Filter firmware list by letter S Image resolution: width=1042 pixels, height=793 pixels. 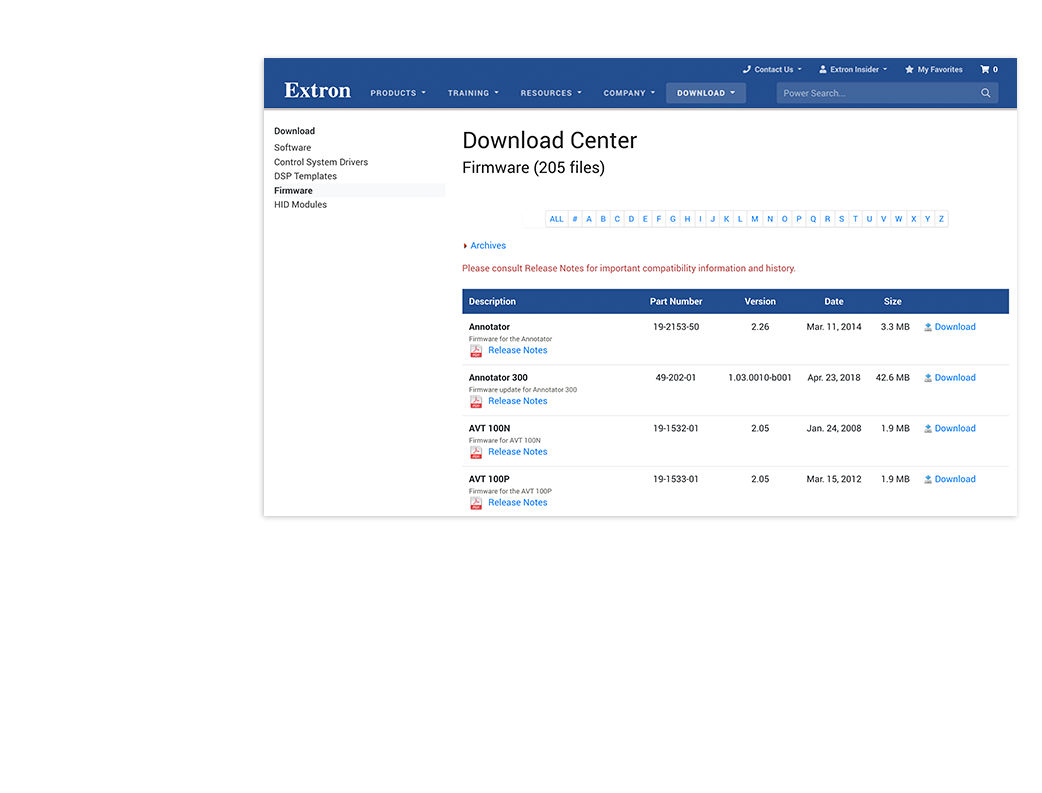coord(841,219)
